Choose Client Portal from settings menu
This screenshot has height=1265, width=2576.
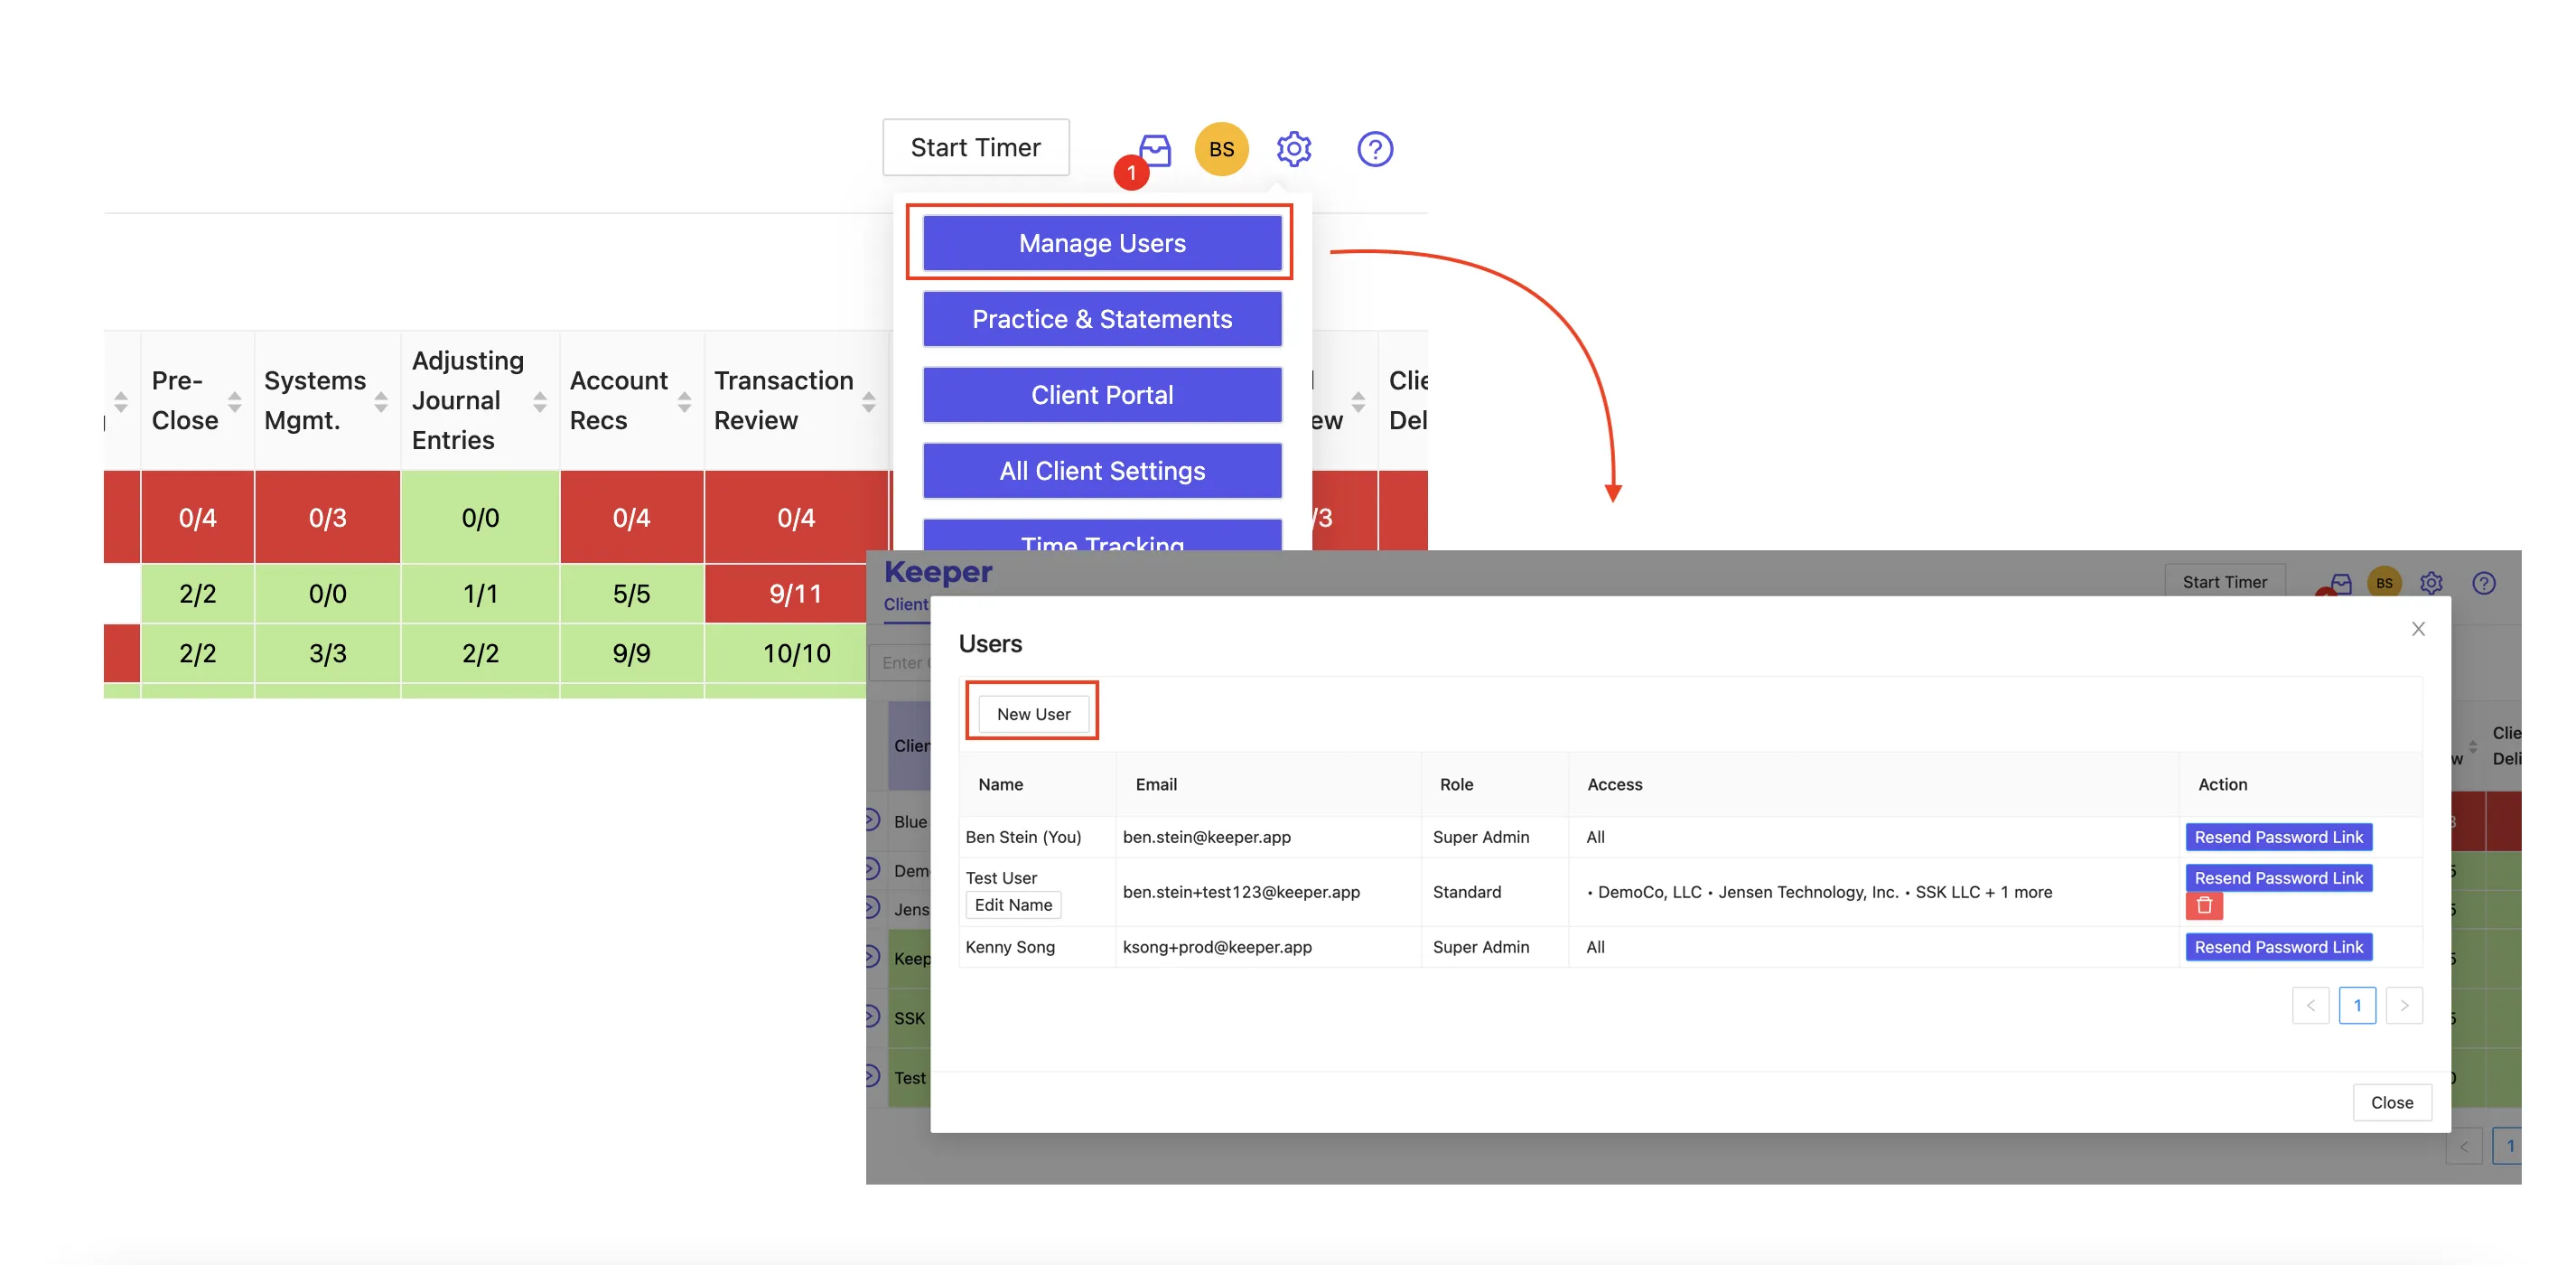click(1101, 395)
